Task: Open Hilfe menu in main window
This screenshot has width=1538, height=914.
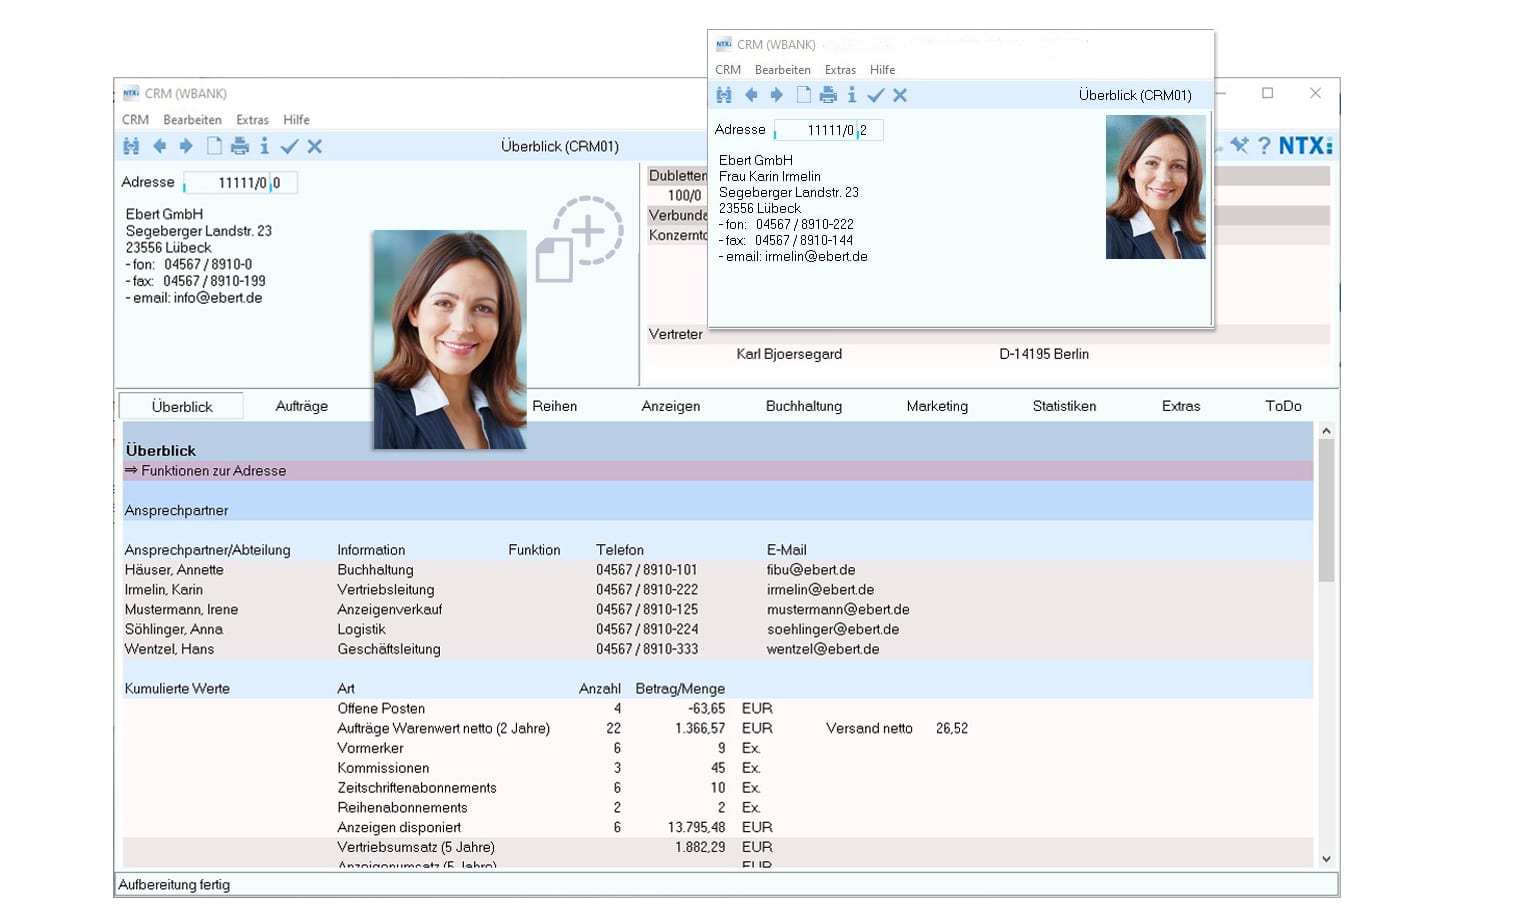Action: click(x=296, y=119)
